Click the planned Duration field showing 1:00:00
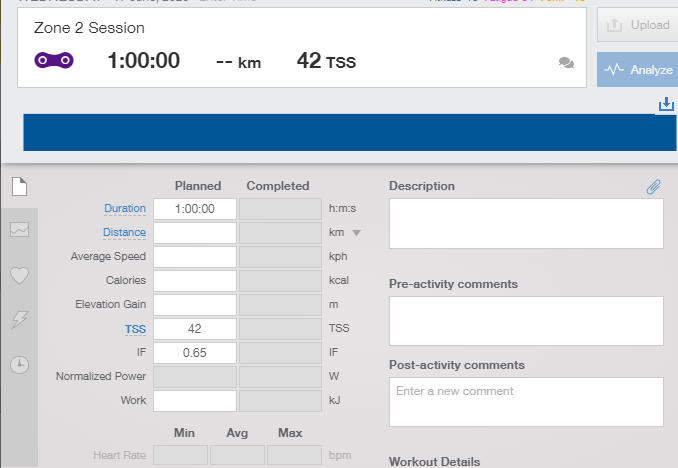 tap(195, 209)
